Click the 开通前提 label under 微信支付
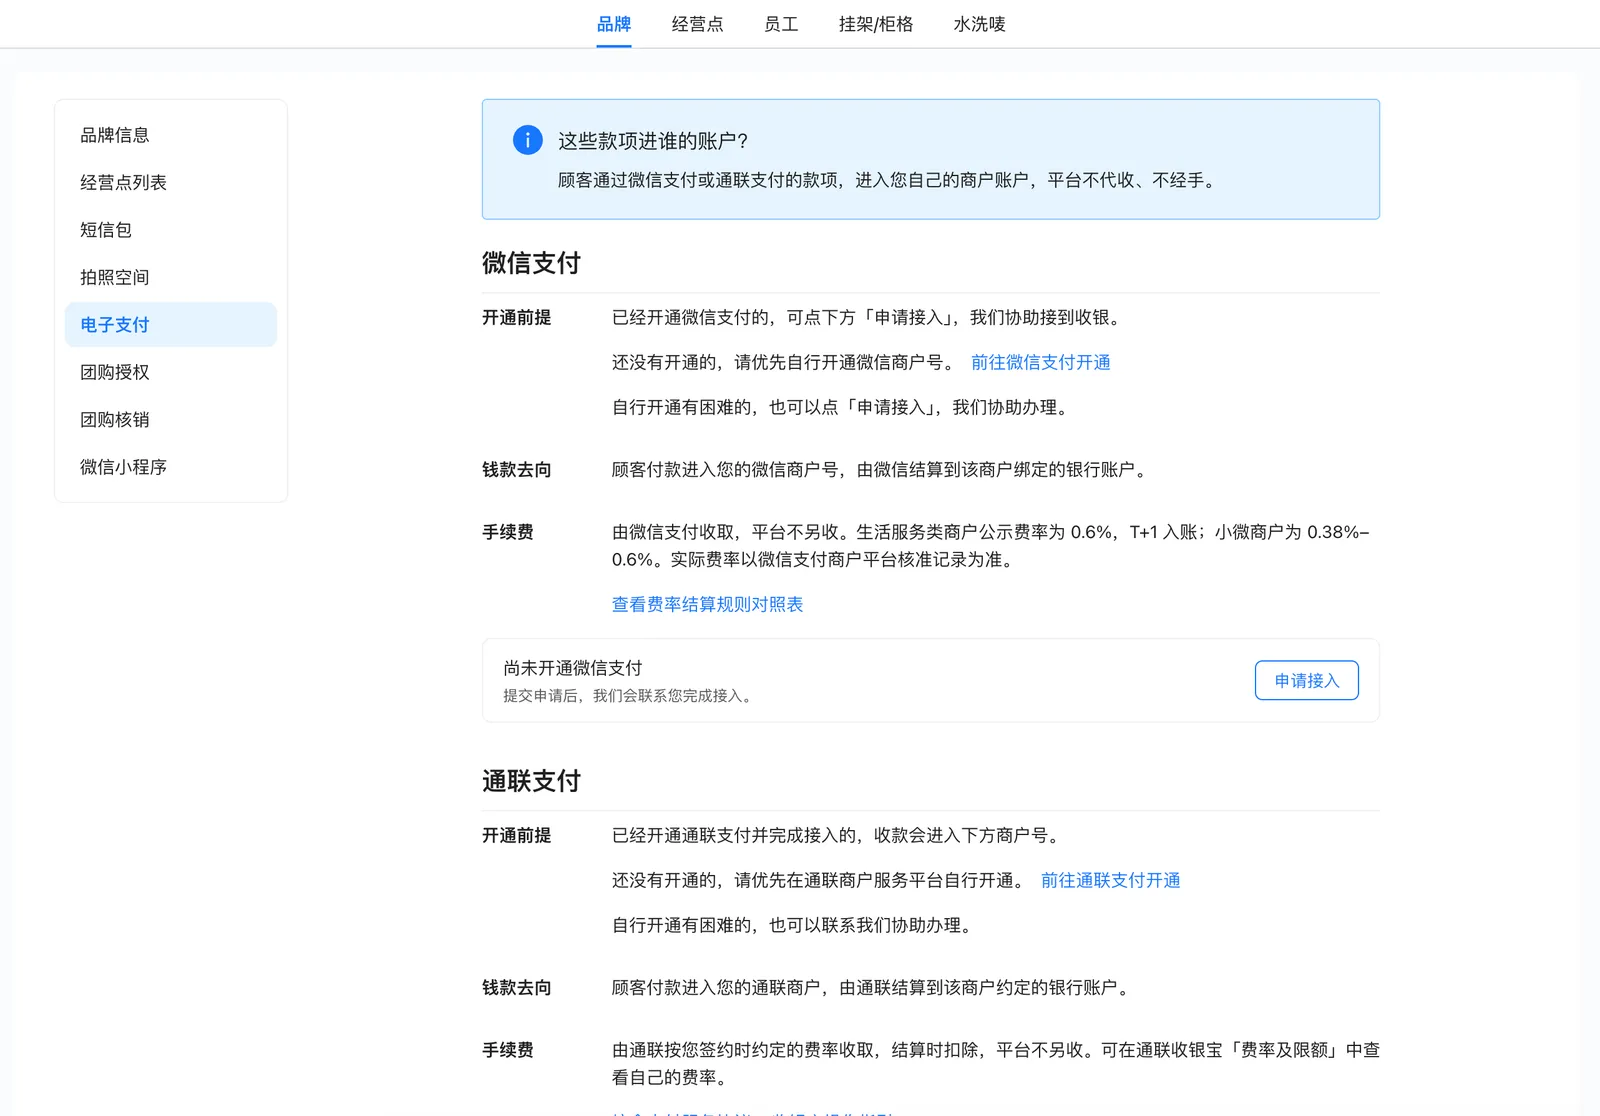 517,317
